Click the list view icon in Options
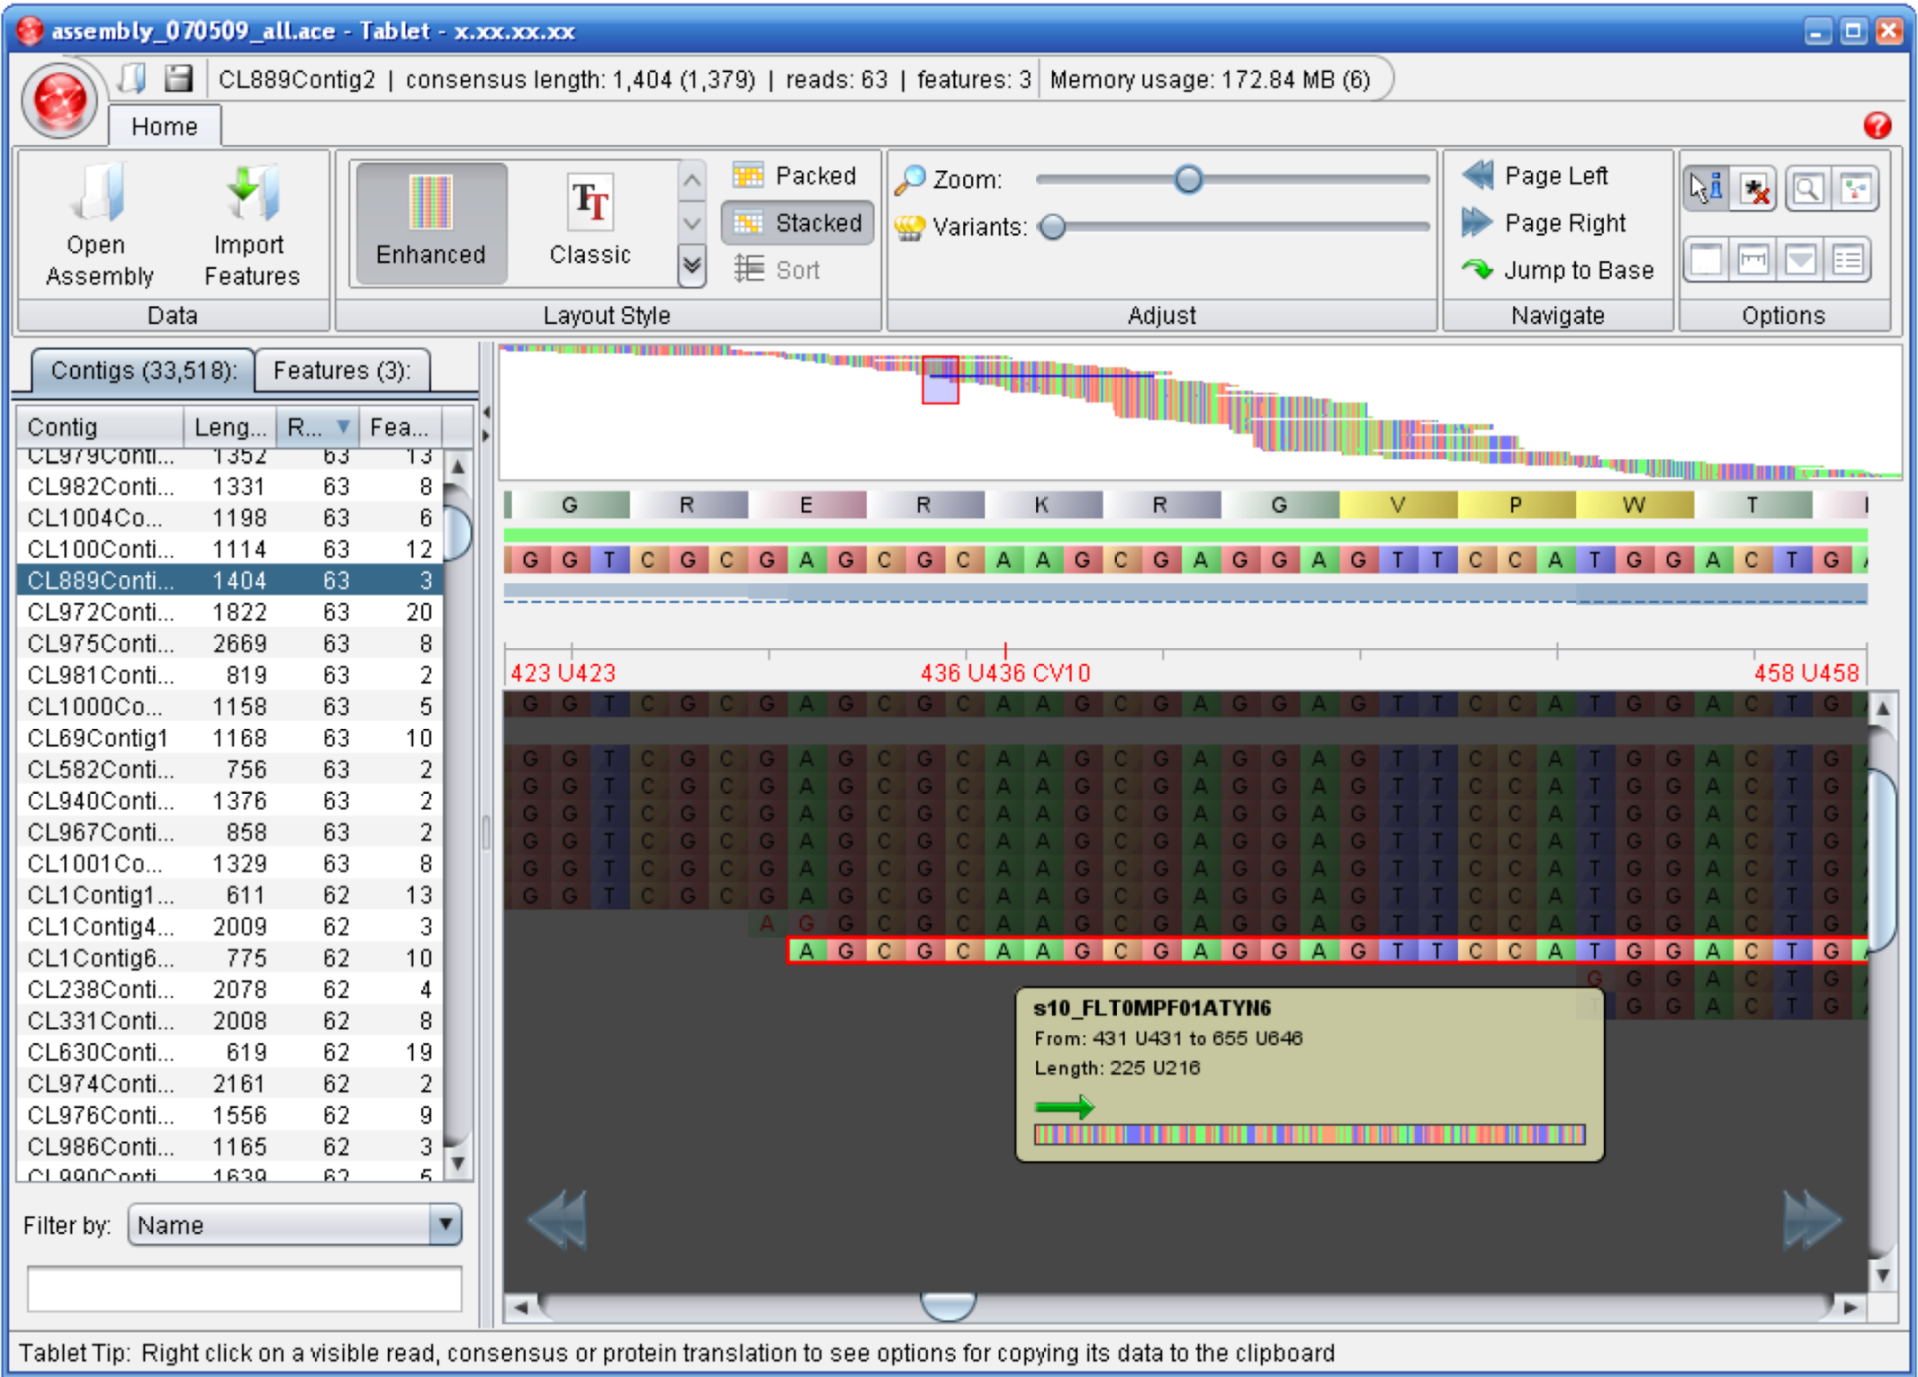 coord(1848,260)
